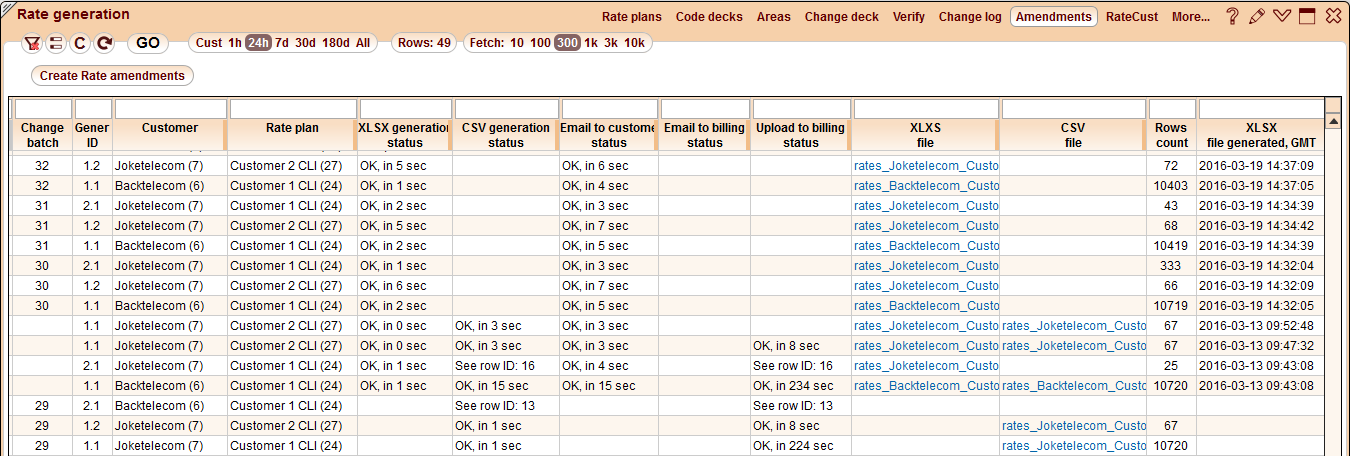Open the Change deck tab
The height and width of the screenshot is (456, 1350).
point(842,17)
